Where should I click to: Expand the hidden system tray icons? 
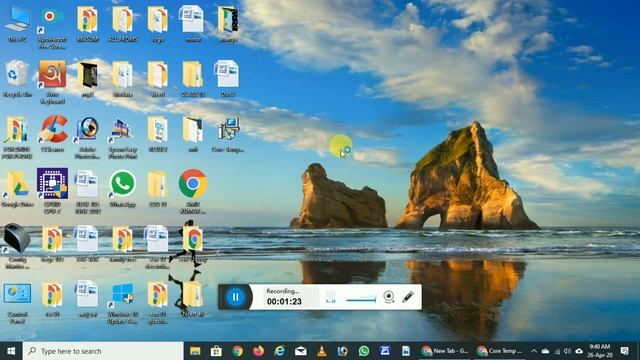click(x=534, y=351)
